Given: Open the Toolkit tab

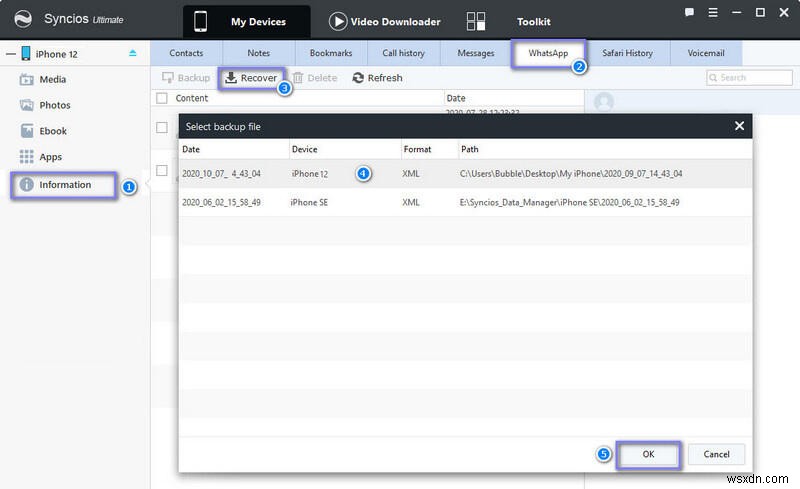Looking at the screenshot, I should click(508, 21).
